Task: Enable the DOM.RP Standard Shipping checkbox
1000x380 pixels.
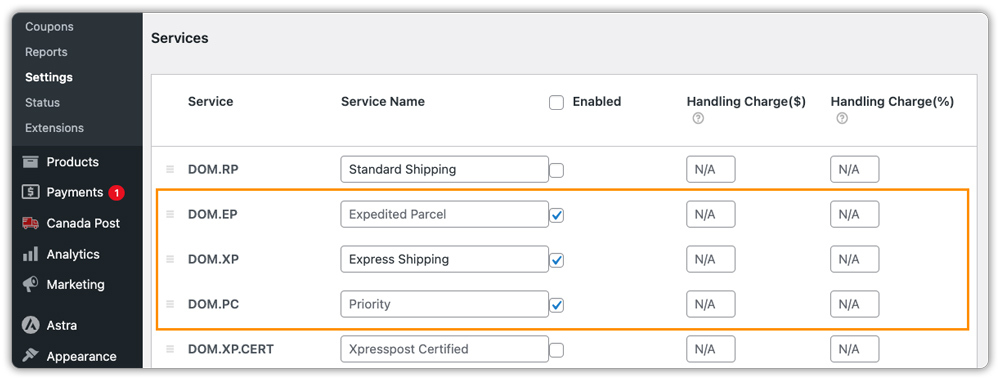Action: (556, 171)
